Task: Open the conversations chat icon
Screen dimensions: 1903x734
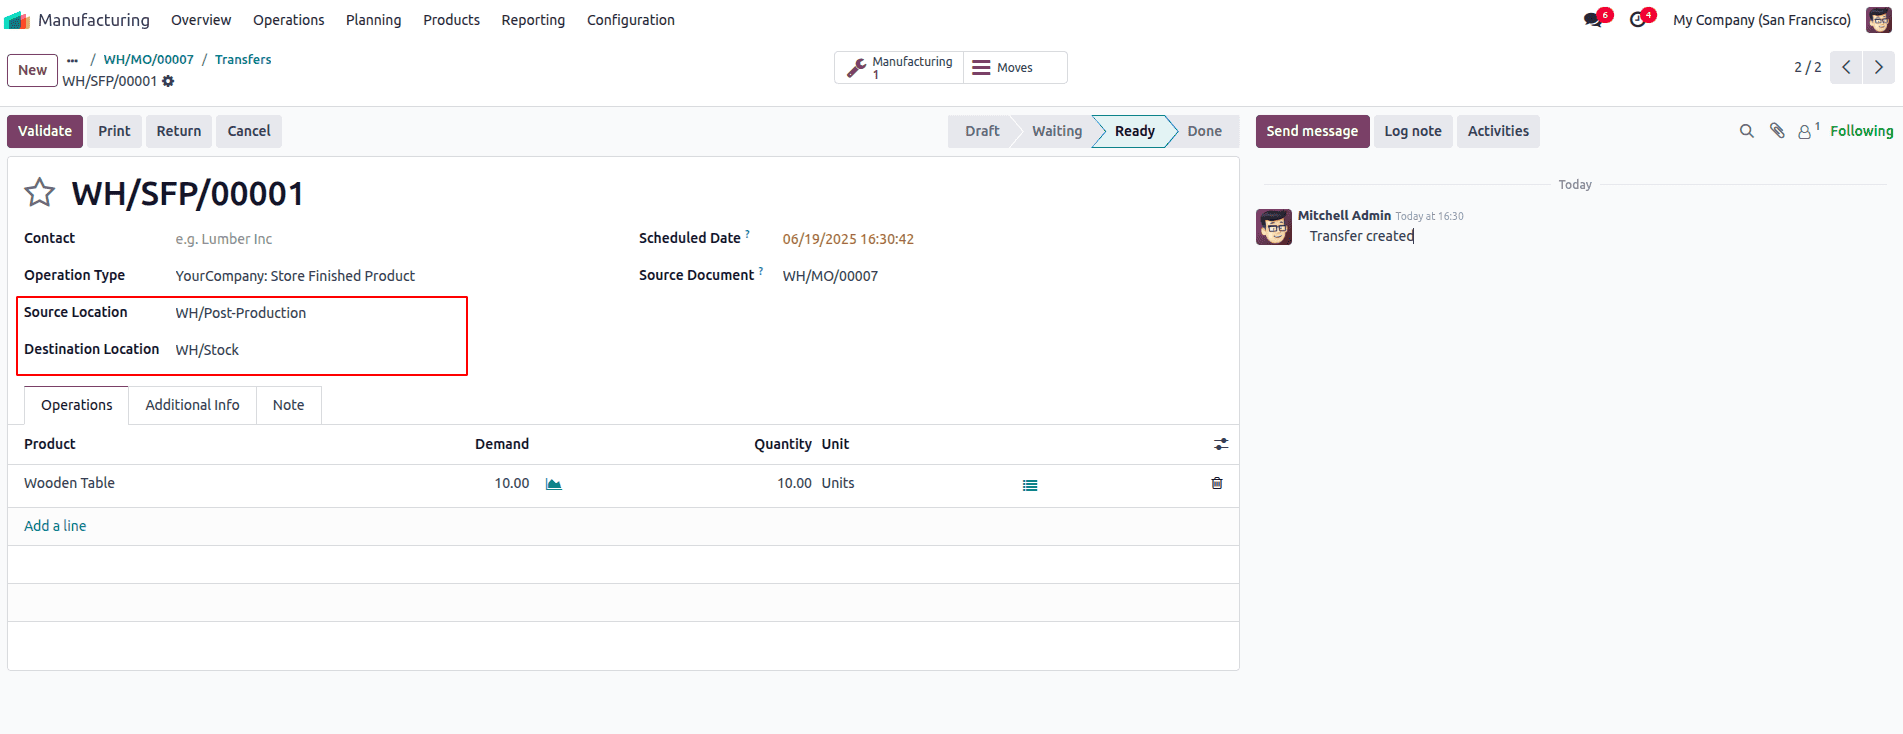Action: tap(1594, 20)
